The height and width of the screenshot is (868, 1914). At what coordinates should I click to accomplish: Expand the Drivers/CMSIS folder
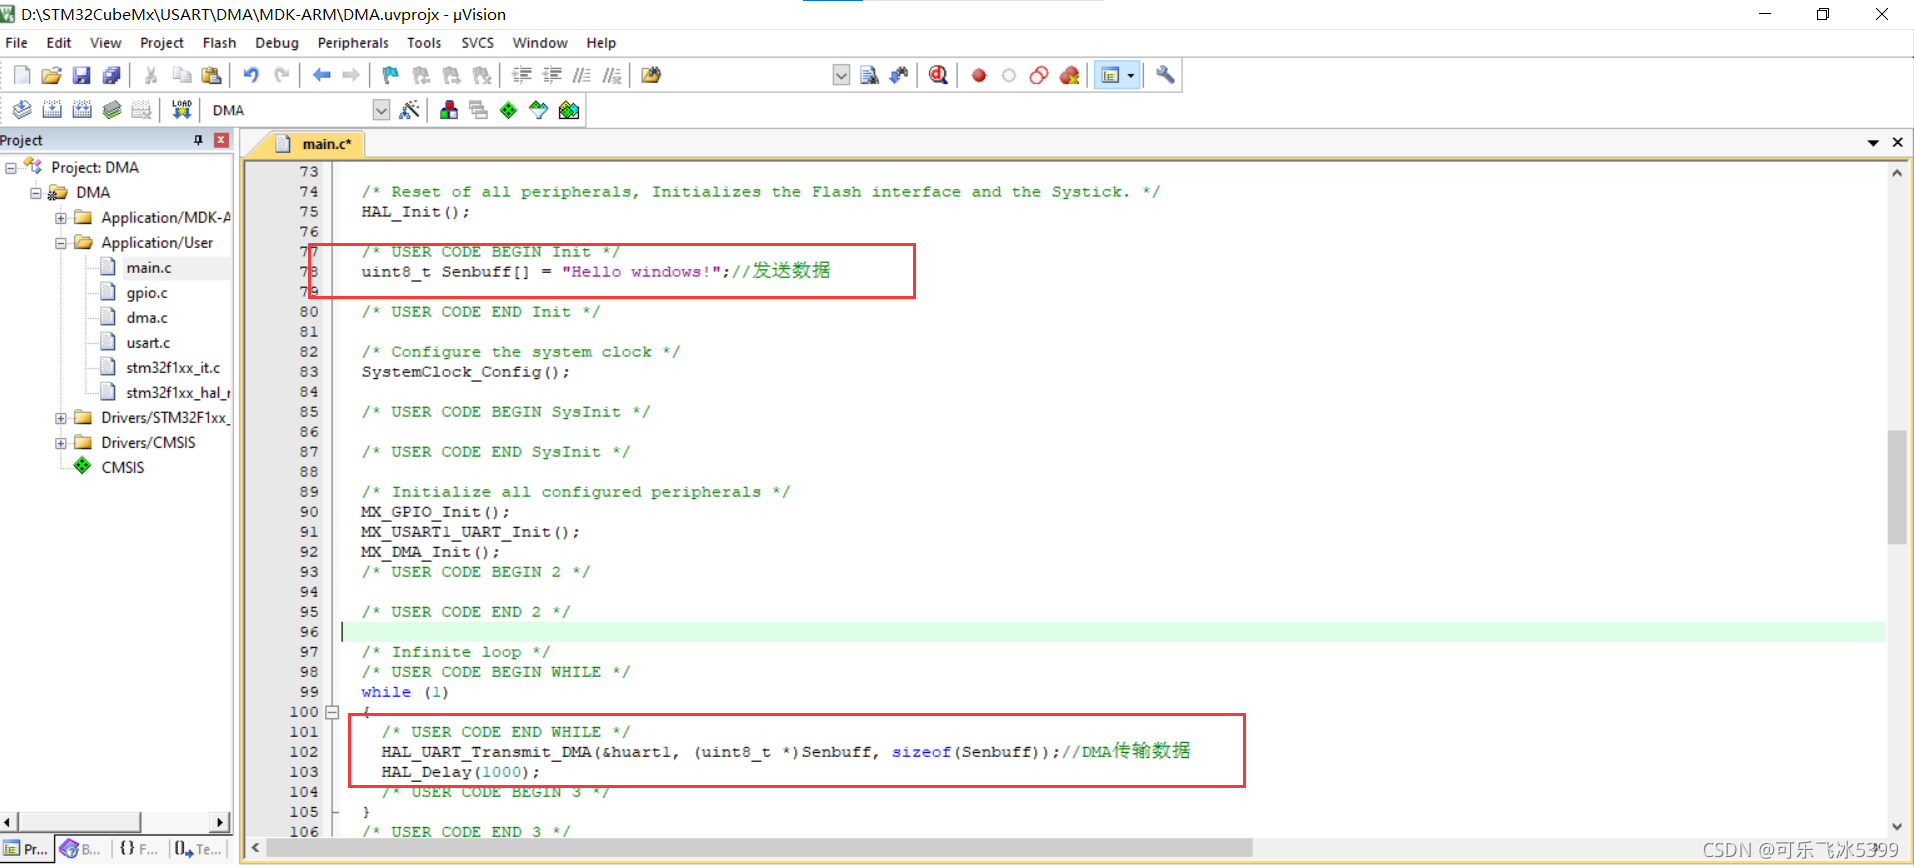tap(61, 443)
